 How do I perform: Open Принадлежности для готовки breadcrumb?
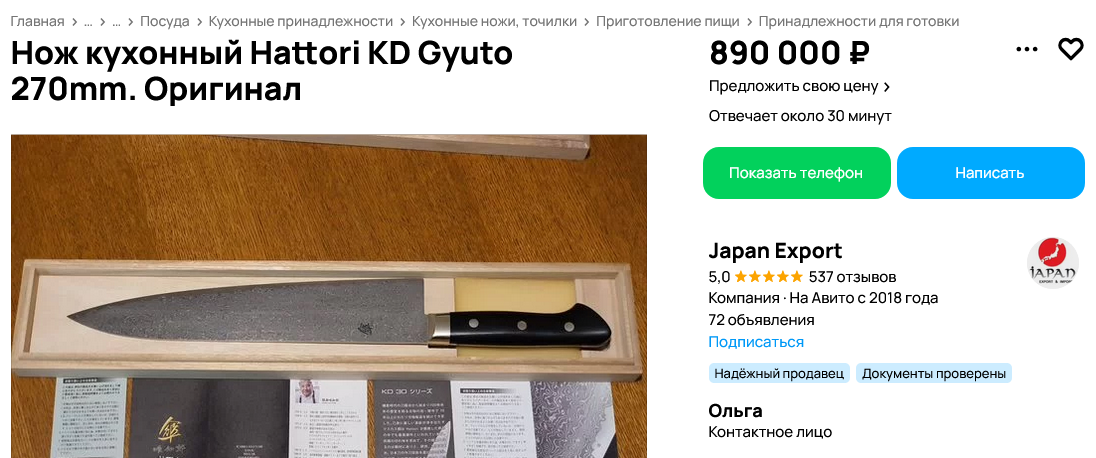tap(858, 22)
